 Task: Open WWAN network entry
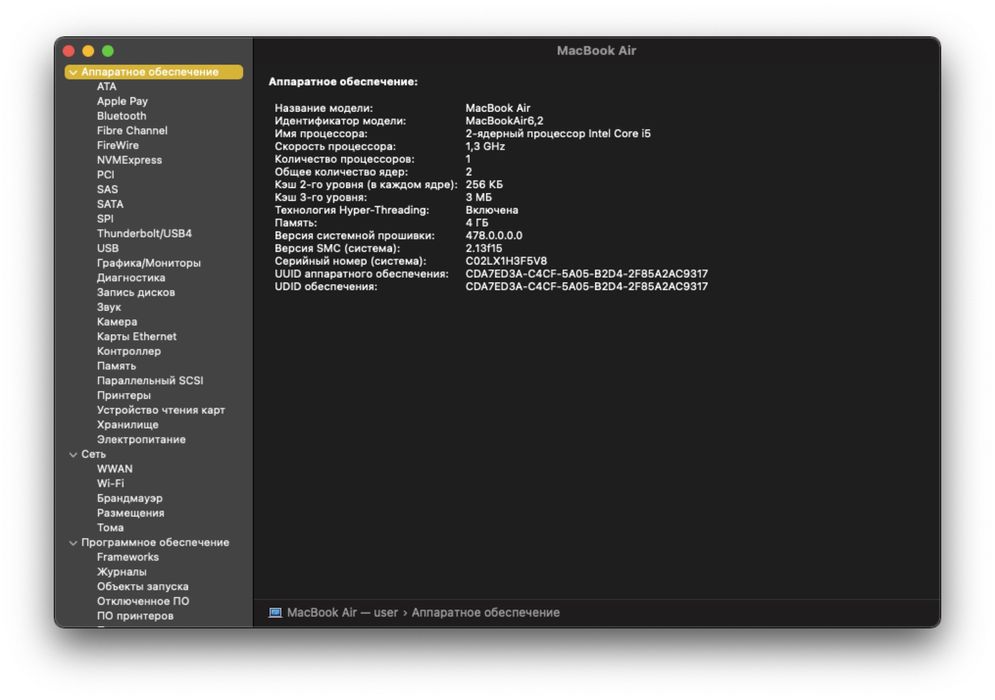[115, 469]
